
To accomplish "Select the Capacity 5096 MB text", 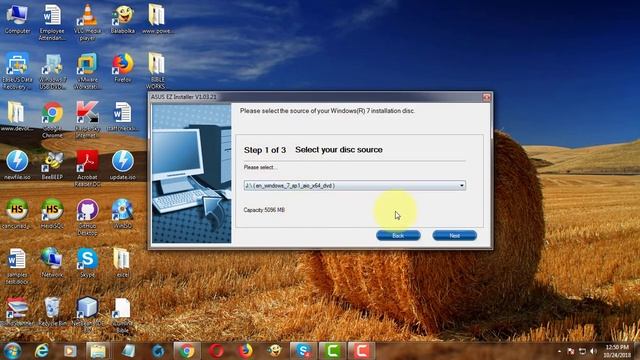I will pos(264,210).
